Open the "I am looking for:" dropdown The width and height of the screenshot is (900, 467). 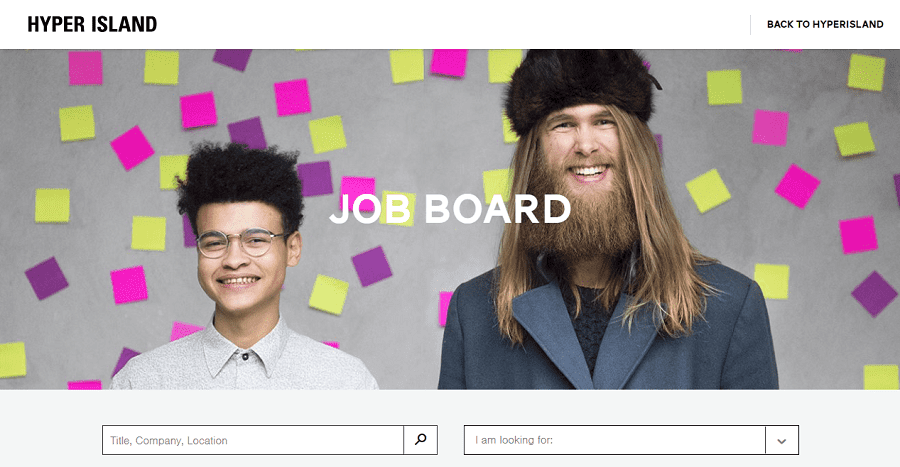631,440
